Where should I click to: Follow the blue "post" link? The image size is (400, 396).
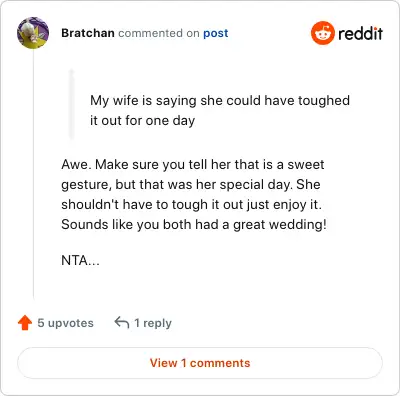[216, 33]
